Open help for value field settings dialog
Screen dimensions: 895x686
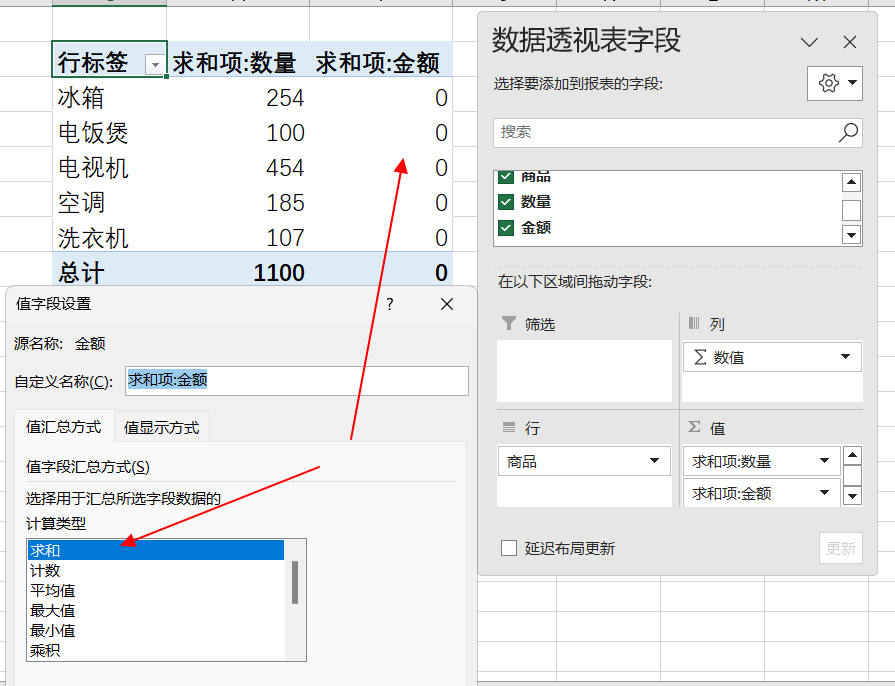390,304
